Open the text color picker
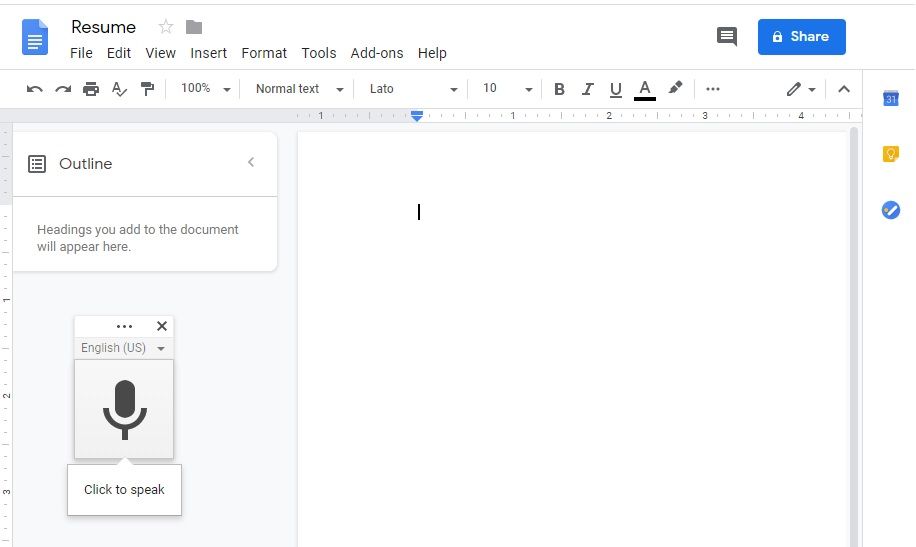916x547 pixels. [645, 89]
